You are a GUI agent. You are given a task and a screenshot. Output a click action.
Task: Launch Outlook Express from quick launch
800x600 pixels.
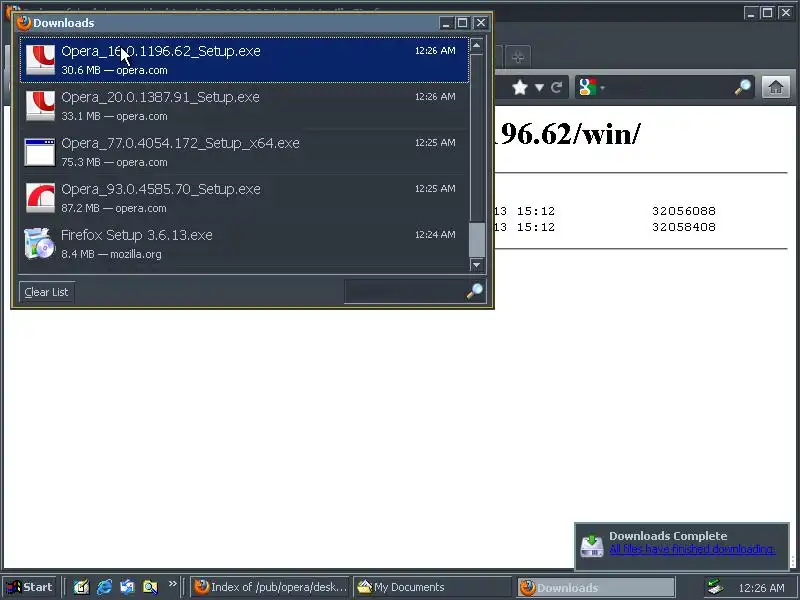pos(127,587)
